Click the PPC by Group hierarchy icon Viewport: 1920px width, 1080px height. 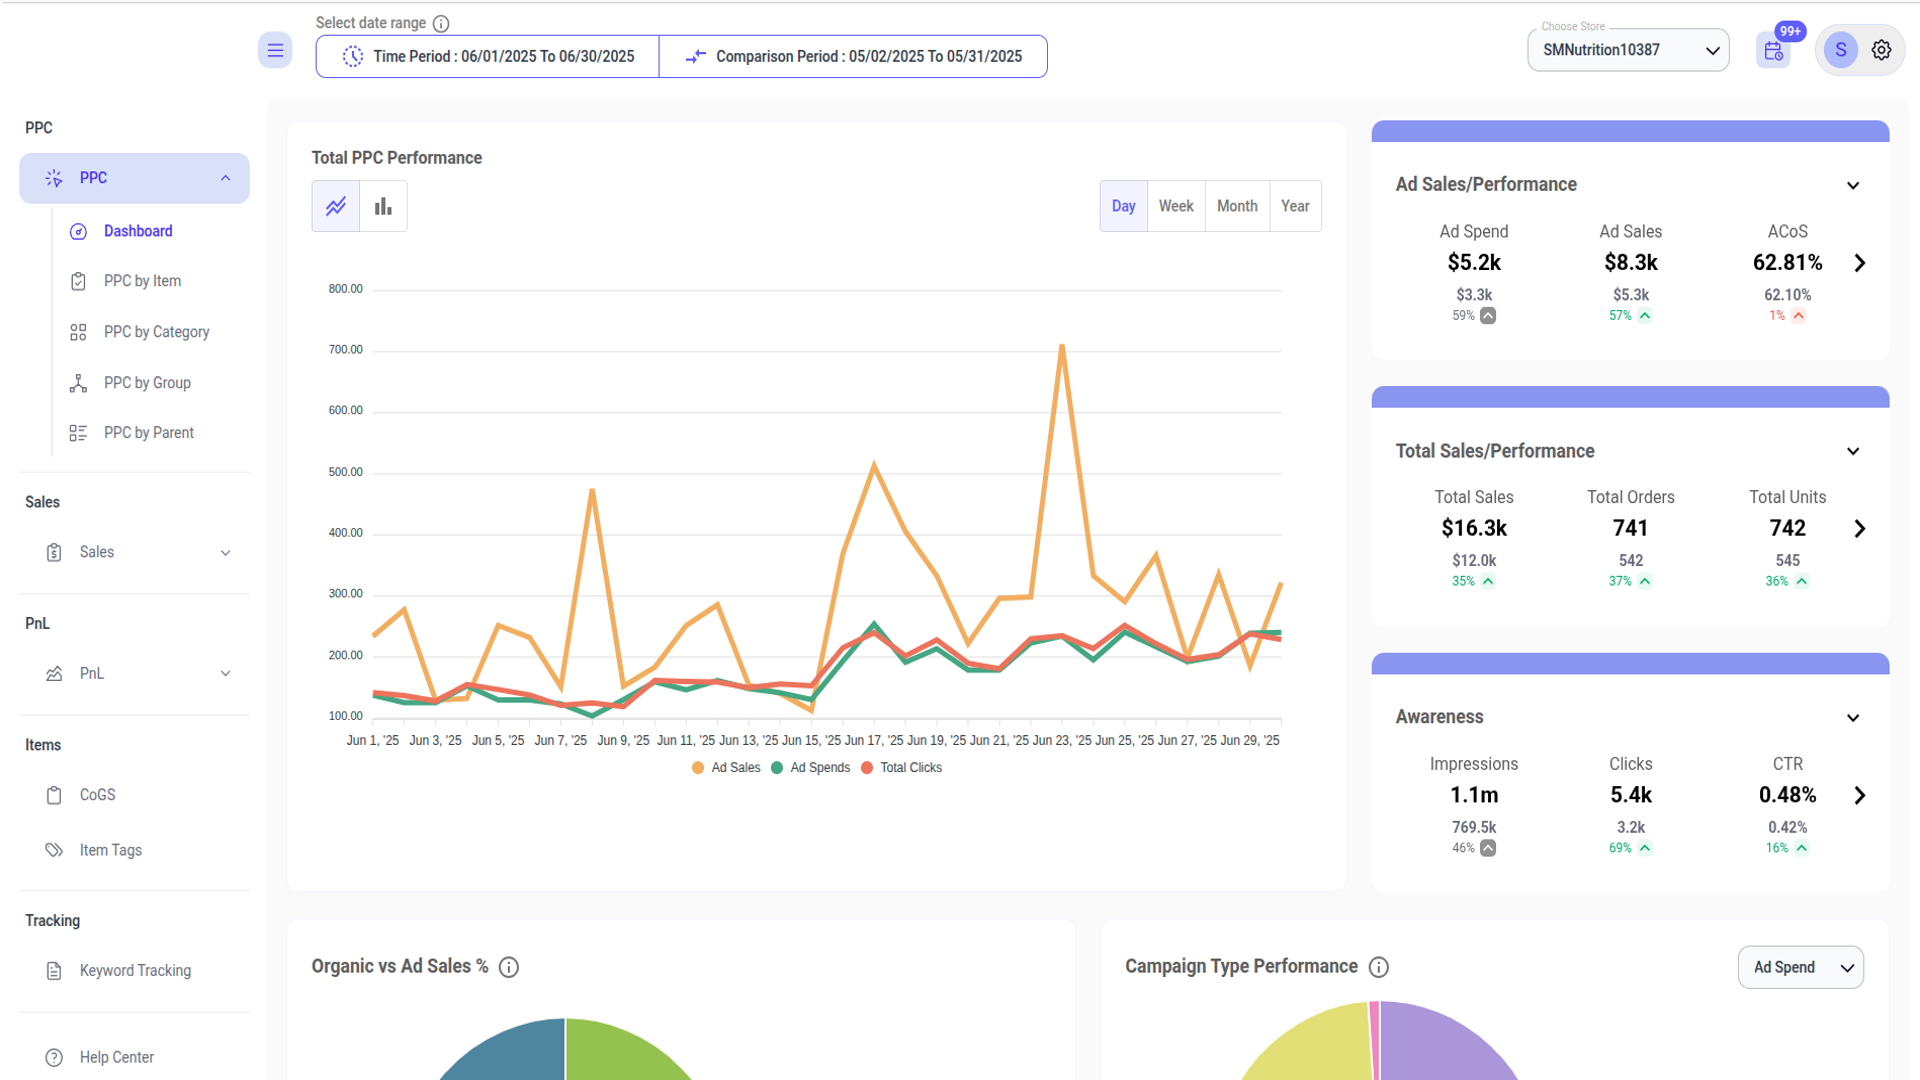[78, 383]
